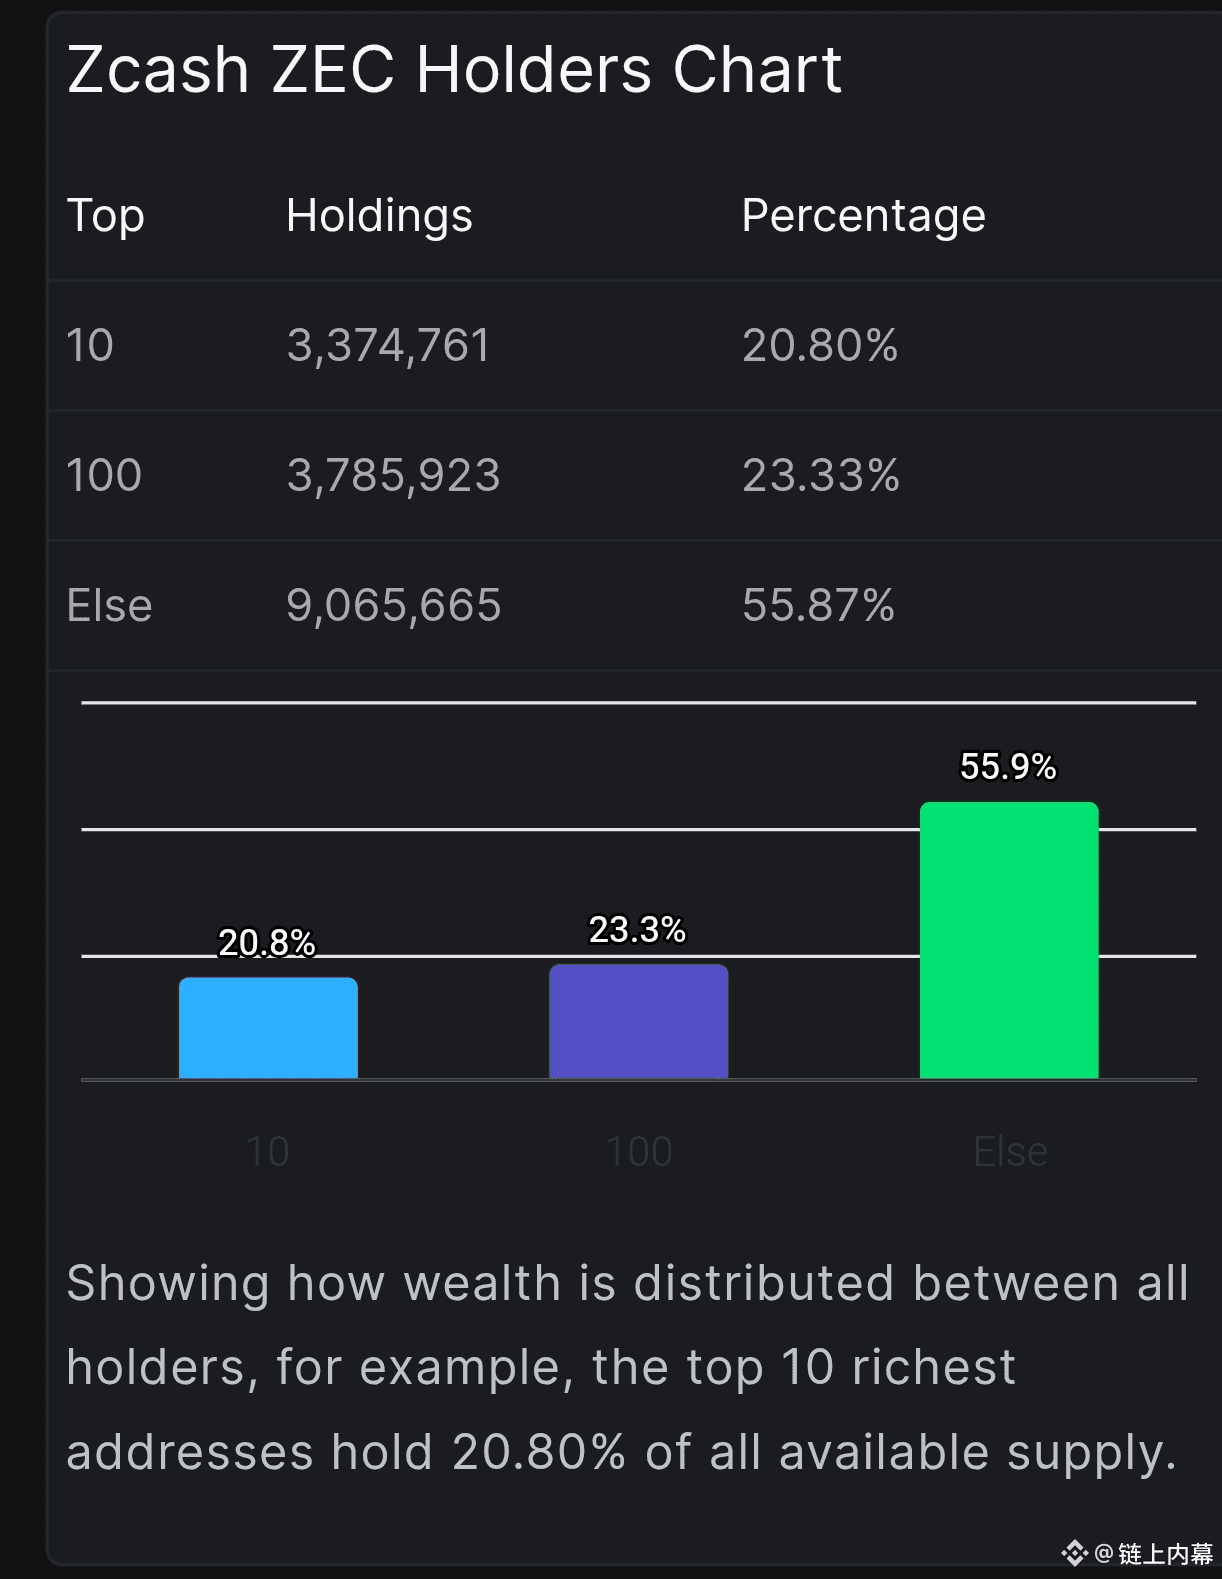Viewport: 1222px width, 1579px height.
Task: Click the 23.33% table cell
Action: 820,475
